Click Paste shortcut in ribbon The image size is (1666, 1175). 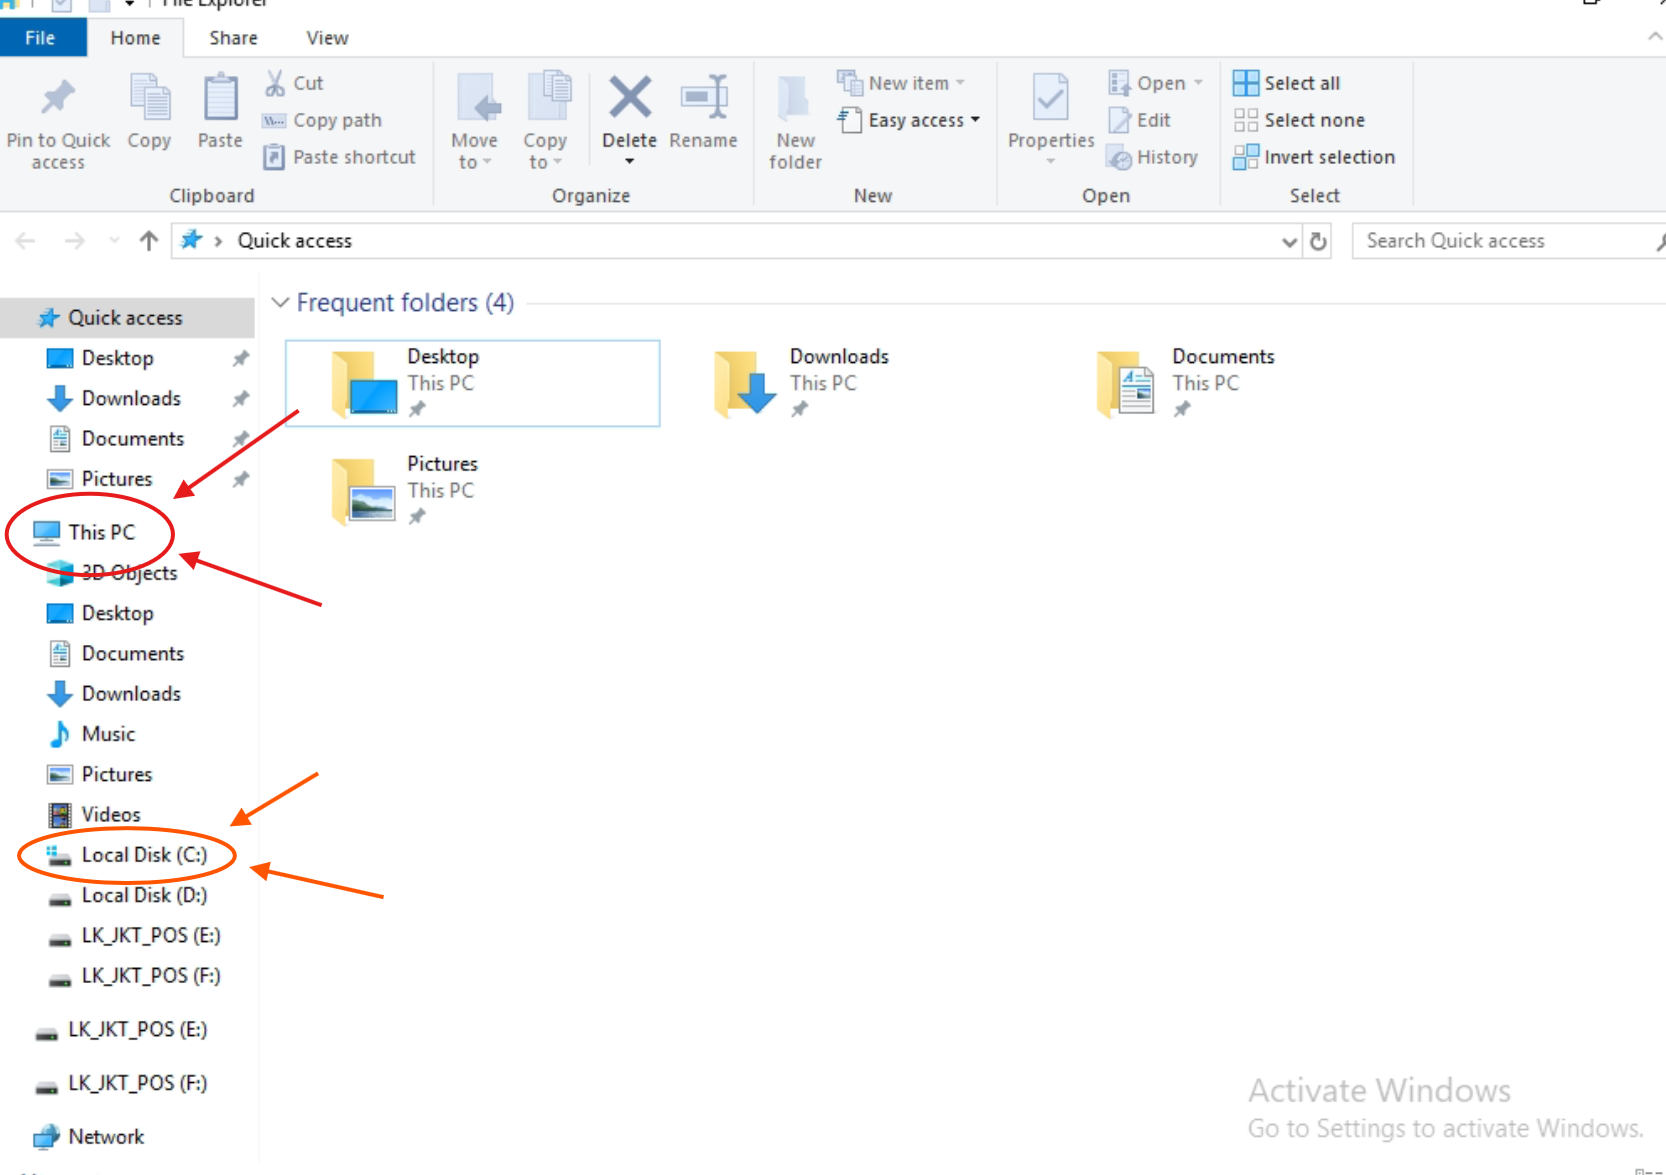pos(339,157)
